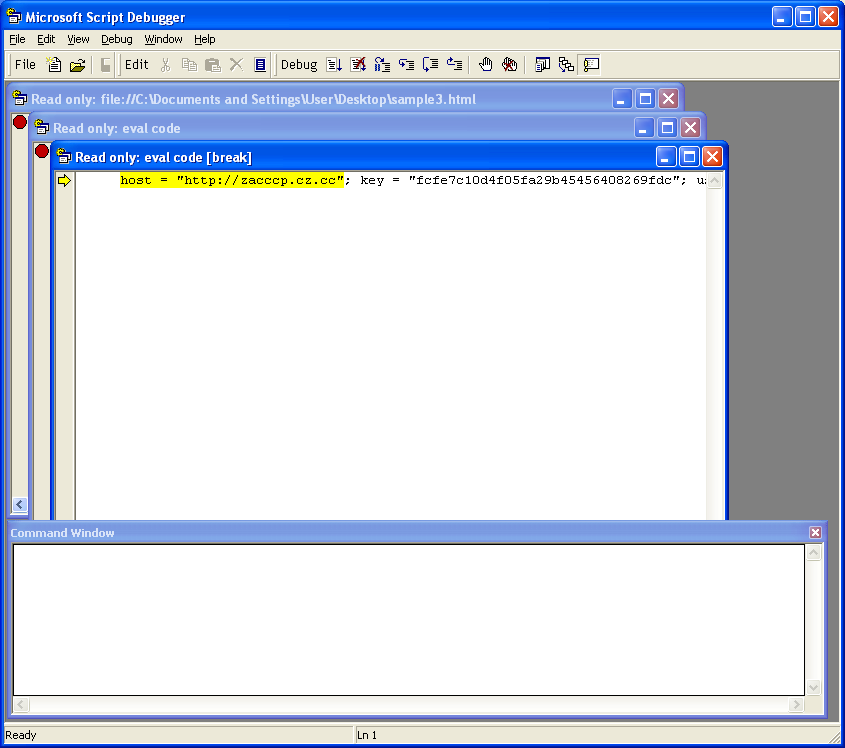Toggle breakpoint using the hand icon
This screenshot has height=748, width=845.
pyautogui.click(x=486, y=65)
